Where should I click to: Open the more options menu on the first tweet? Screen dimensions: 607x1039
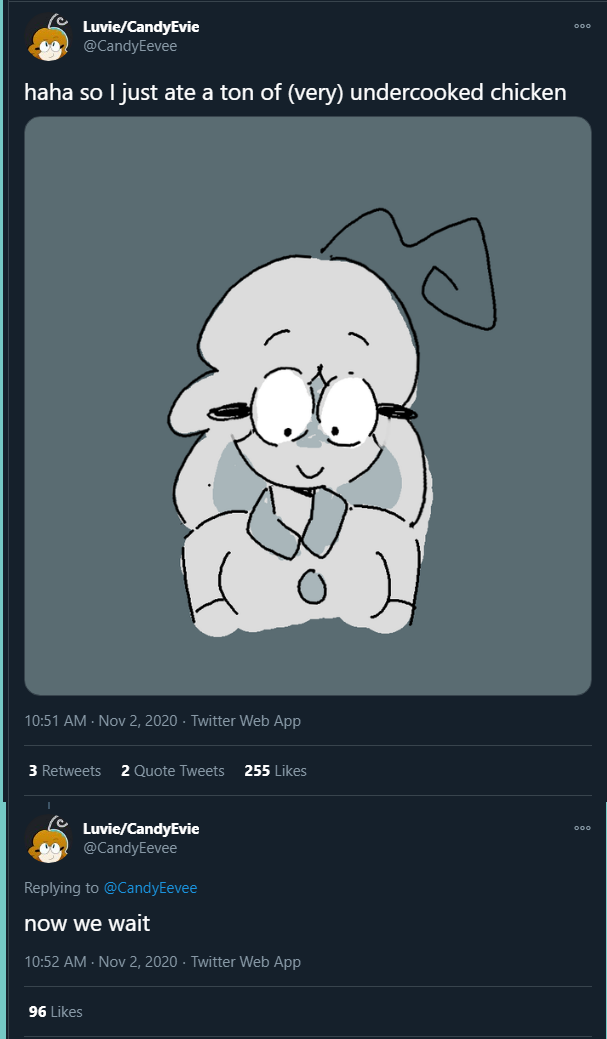tap(582, 27)
